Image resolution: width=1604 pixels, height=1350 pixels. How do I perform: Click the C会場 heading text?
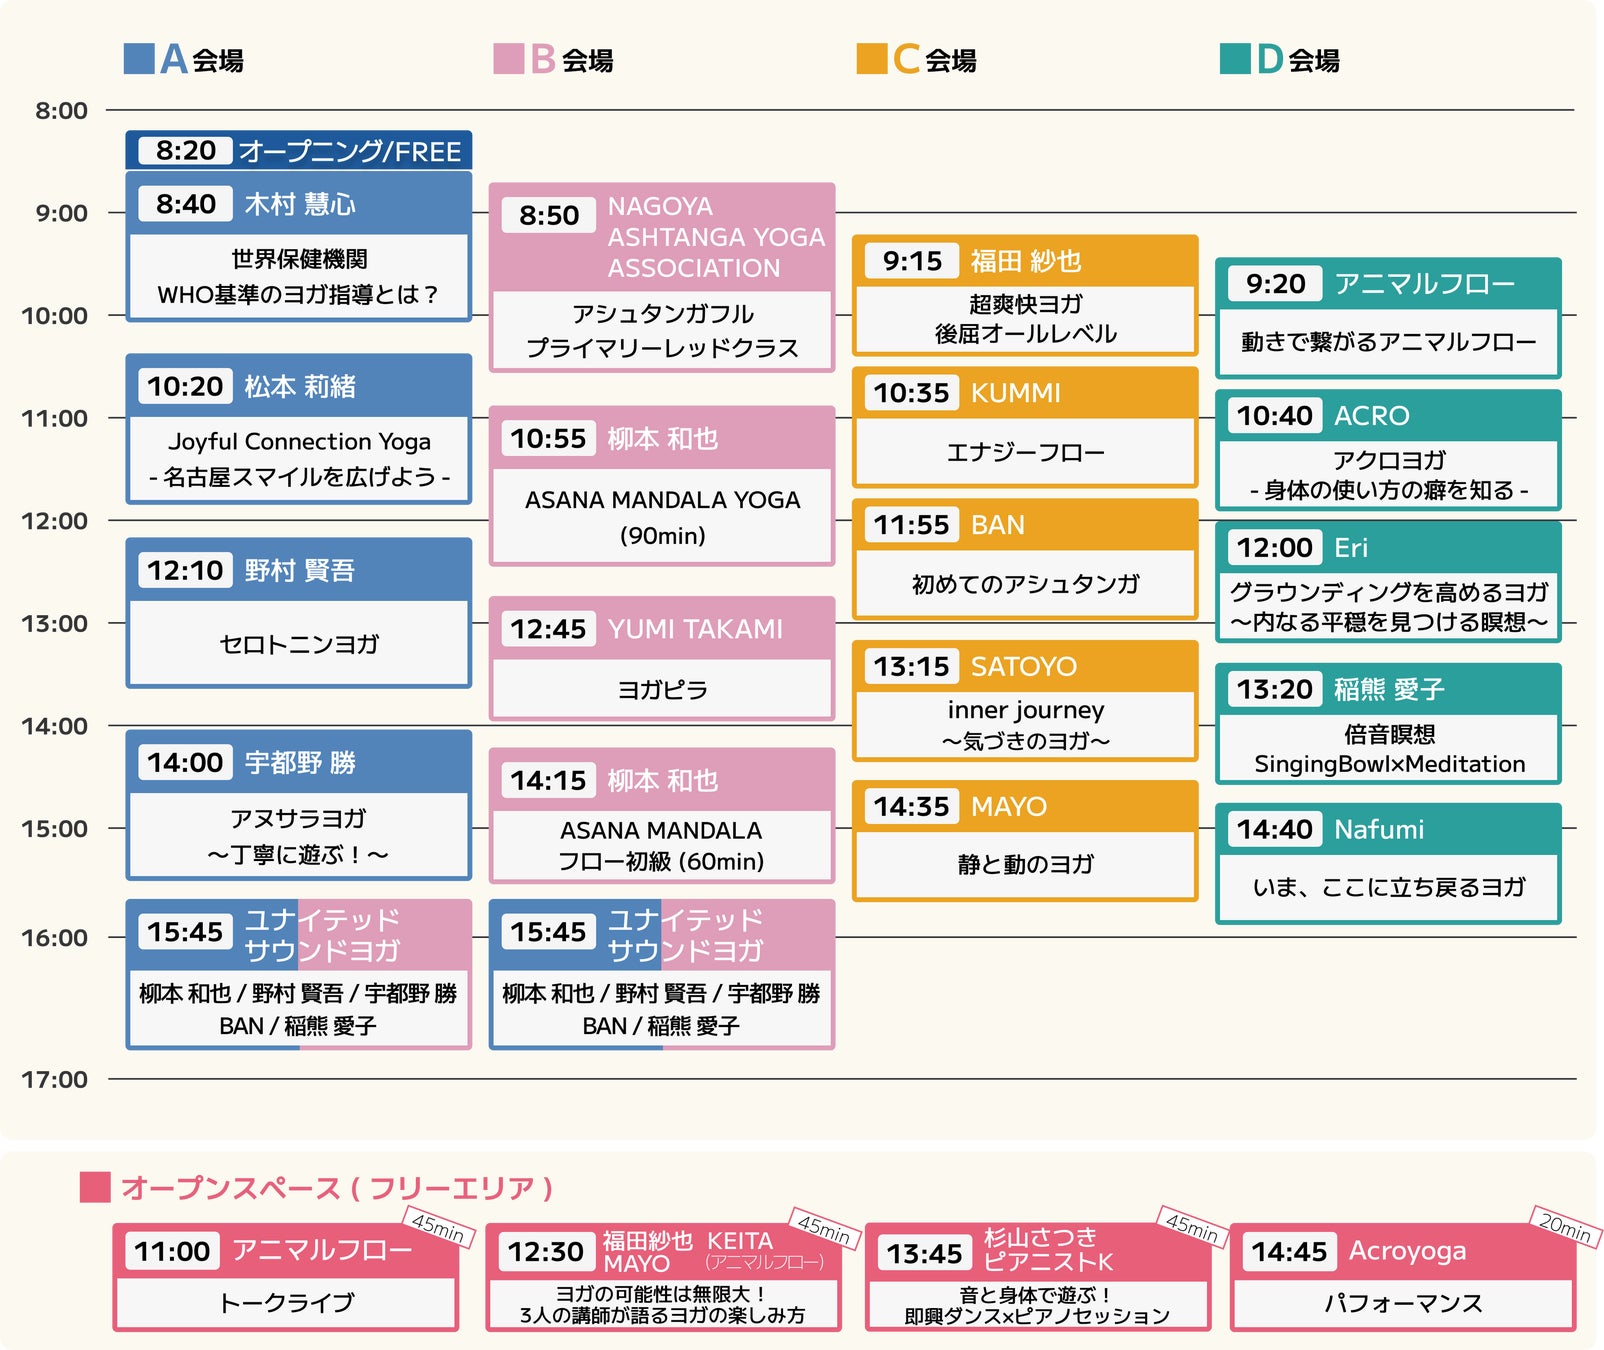934,60
